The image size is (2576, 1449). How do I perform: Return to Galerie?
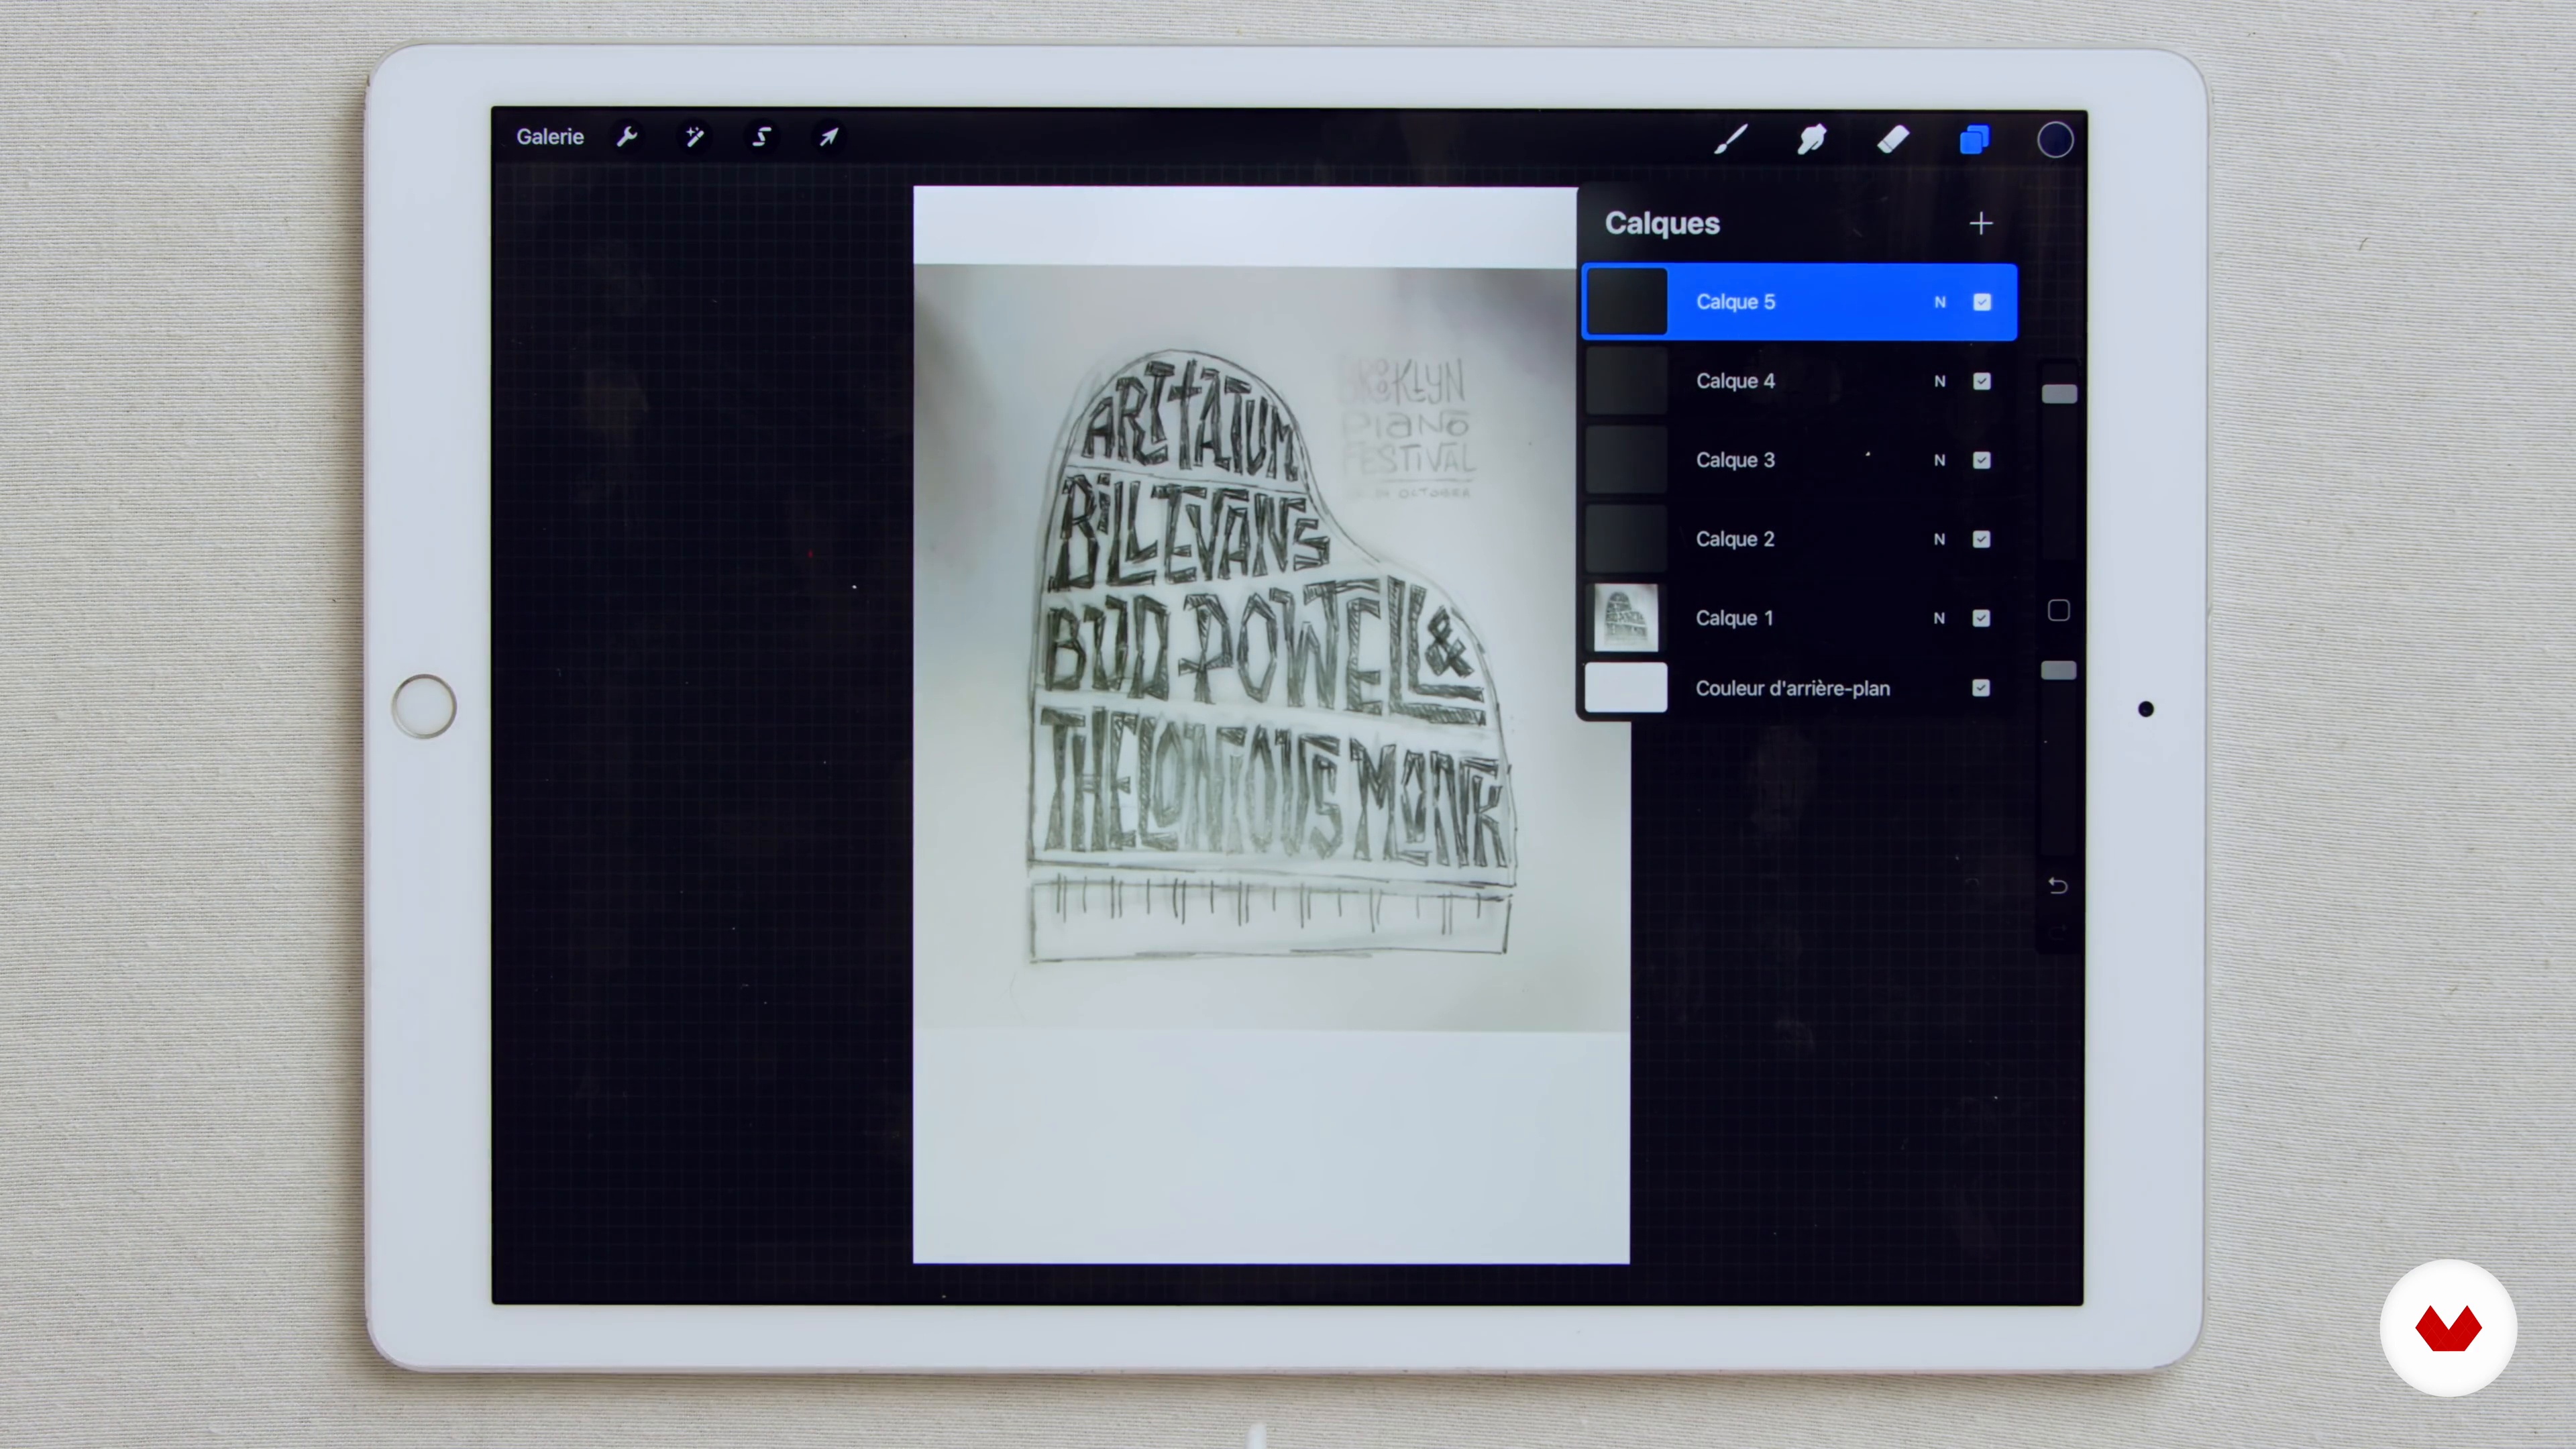[550, 136]
